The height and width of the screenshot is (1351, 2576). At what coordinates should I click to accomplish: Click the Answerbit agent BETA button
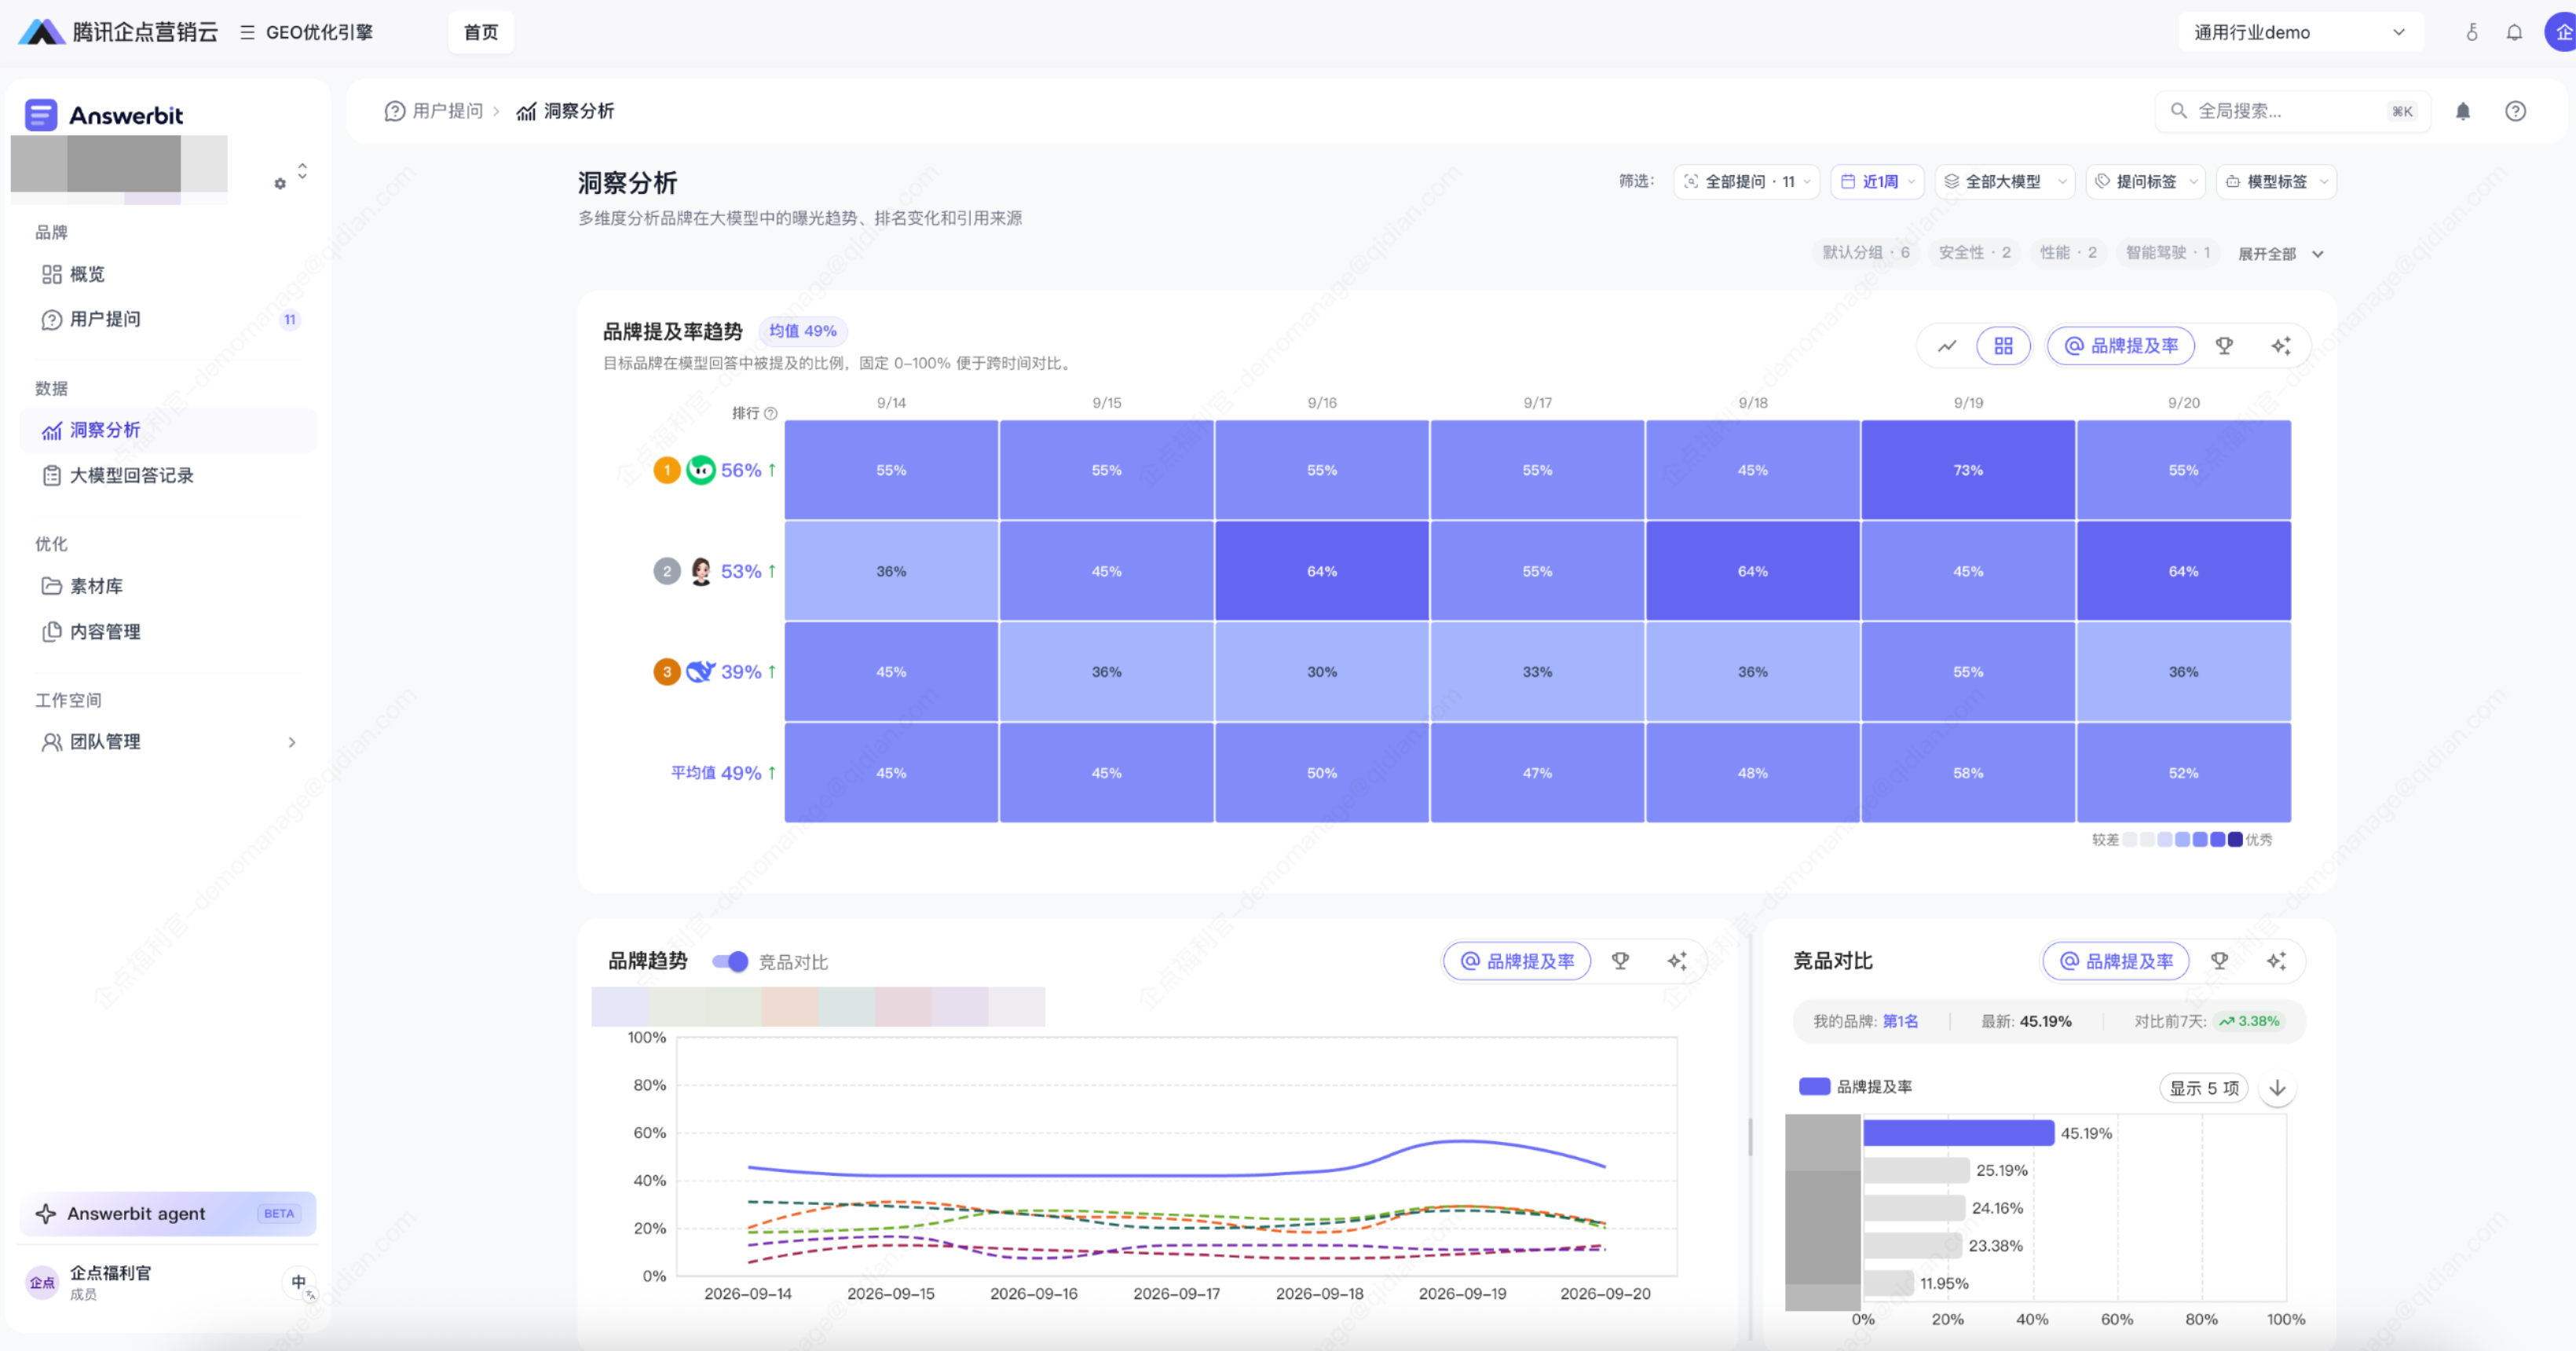pos(168,1213)
